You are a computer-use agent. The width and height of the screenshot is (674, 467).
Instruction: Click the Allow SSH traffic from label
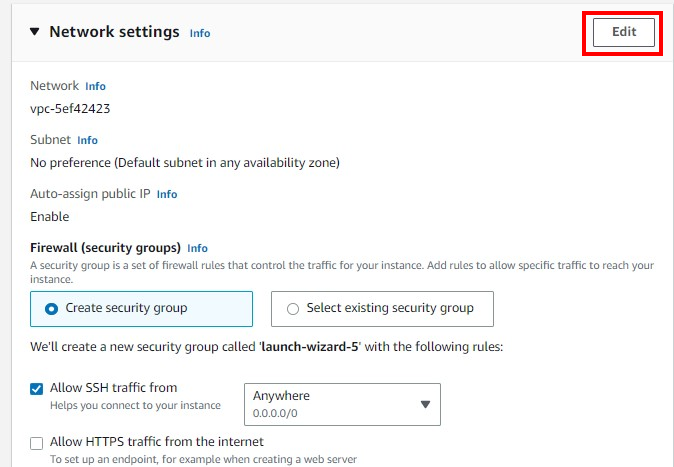click(113, 387)
